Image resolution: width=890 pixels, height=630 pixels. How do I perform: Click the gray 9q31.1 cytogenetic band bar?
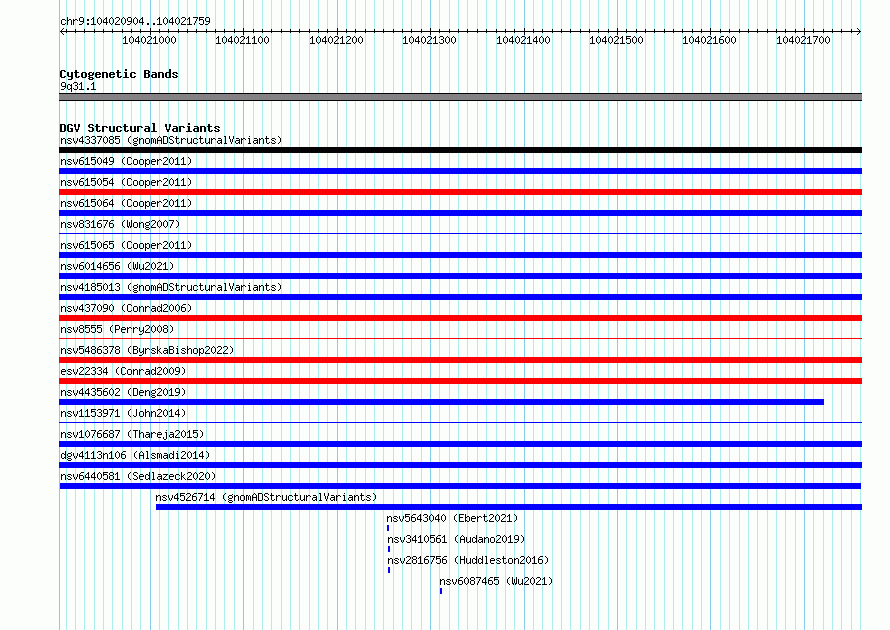point(460,97)
